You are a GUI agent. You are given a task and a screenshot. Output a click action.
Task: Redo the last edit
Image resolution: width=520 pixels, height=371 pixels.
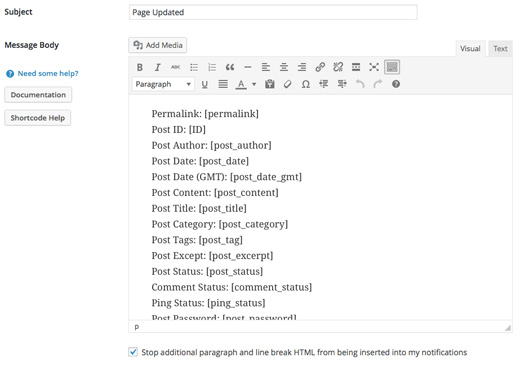tap(378, 84)
